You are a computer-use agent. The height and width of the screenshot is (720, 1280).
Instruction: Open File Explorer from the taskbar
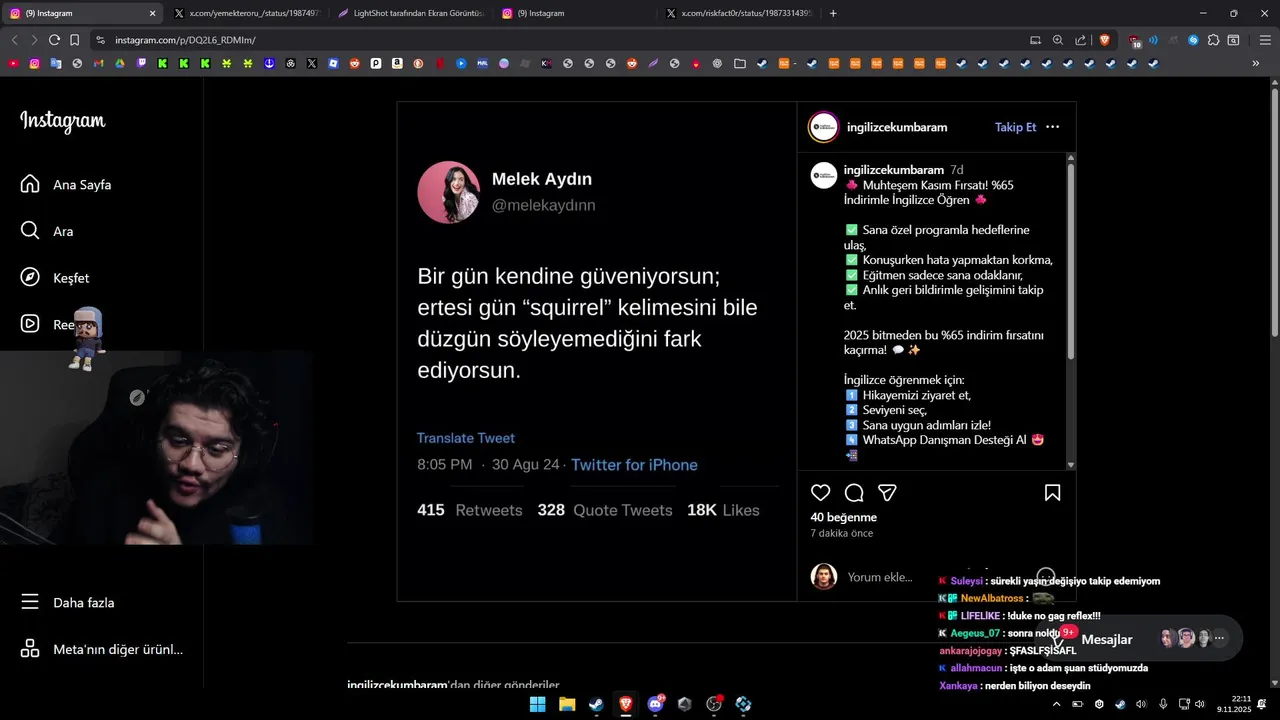pos(566,704)
